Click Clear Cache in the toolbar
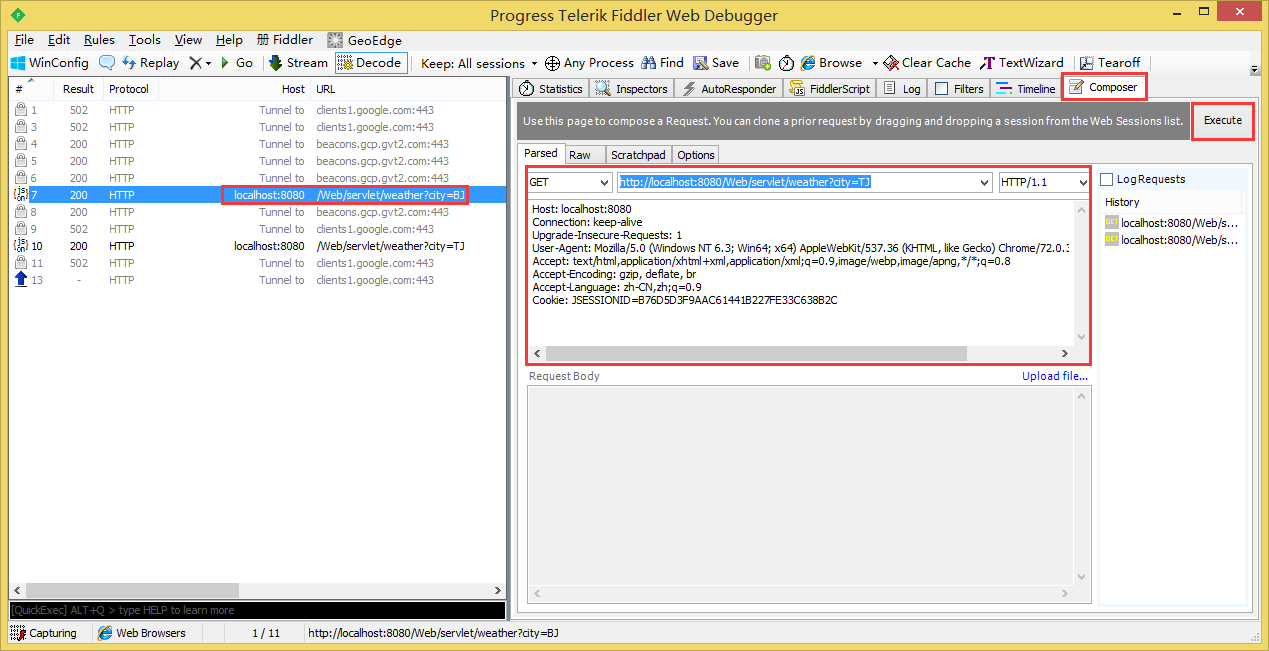 click(927, 63)
